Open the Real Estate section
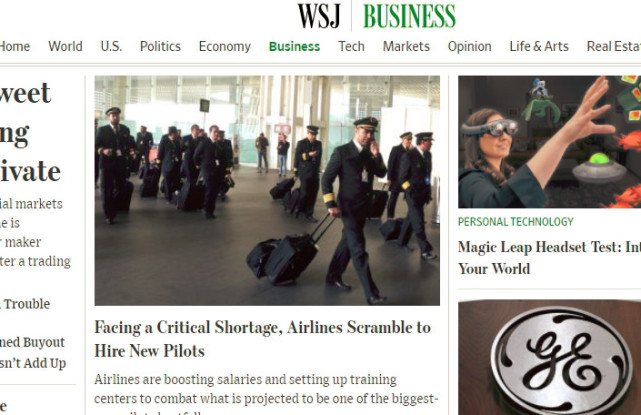Image resolution: width=641 pixels, height=415 pixels. [x=614, y=46]
